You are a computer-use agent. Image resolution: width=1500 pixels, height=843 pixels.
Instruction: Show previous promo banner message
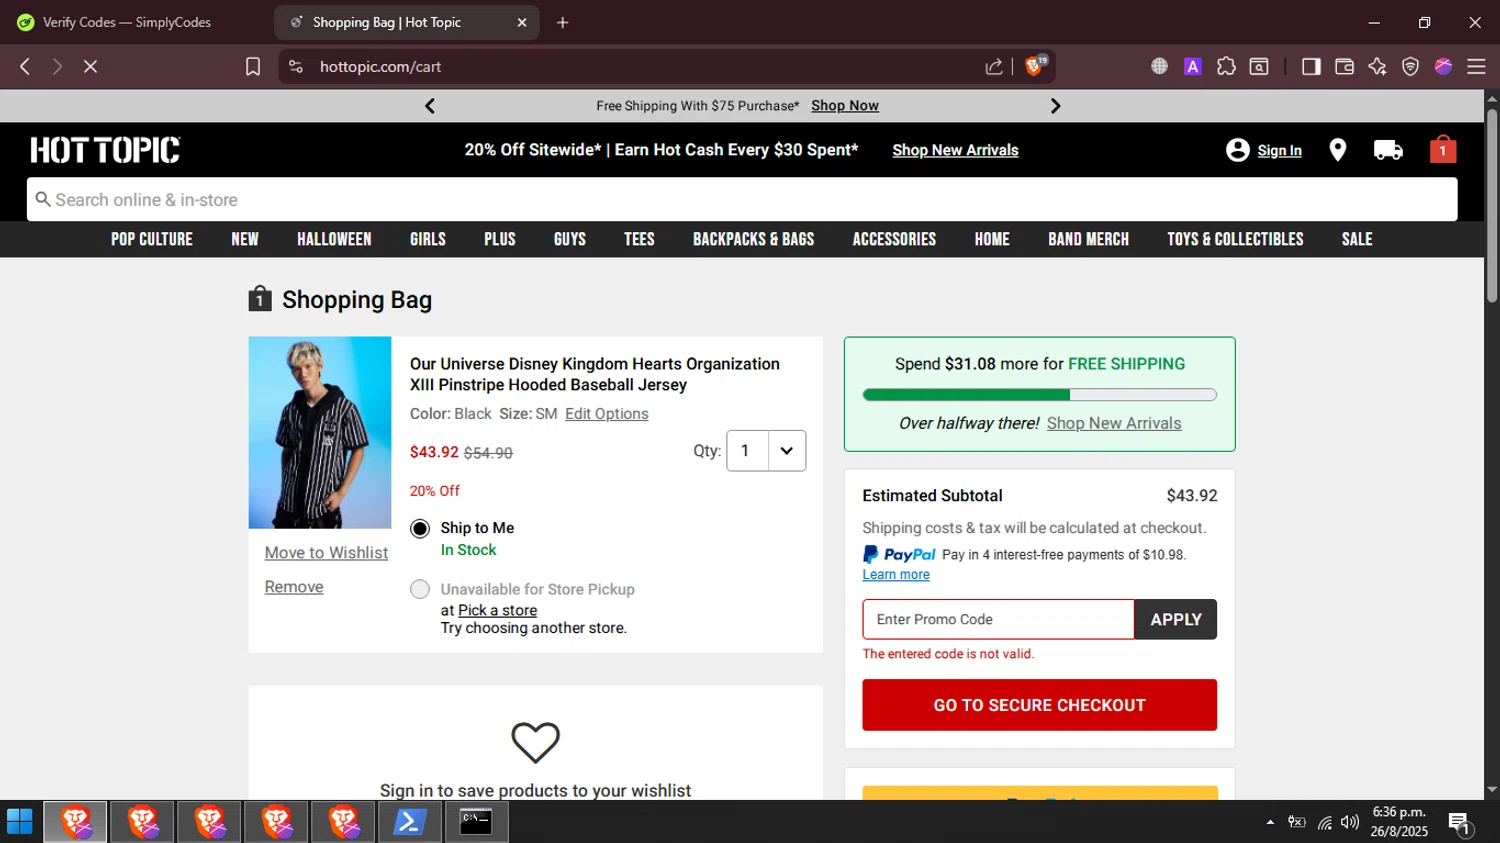(430, 106)
